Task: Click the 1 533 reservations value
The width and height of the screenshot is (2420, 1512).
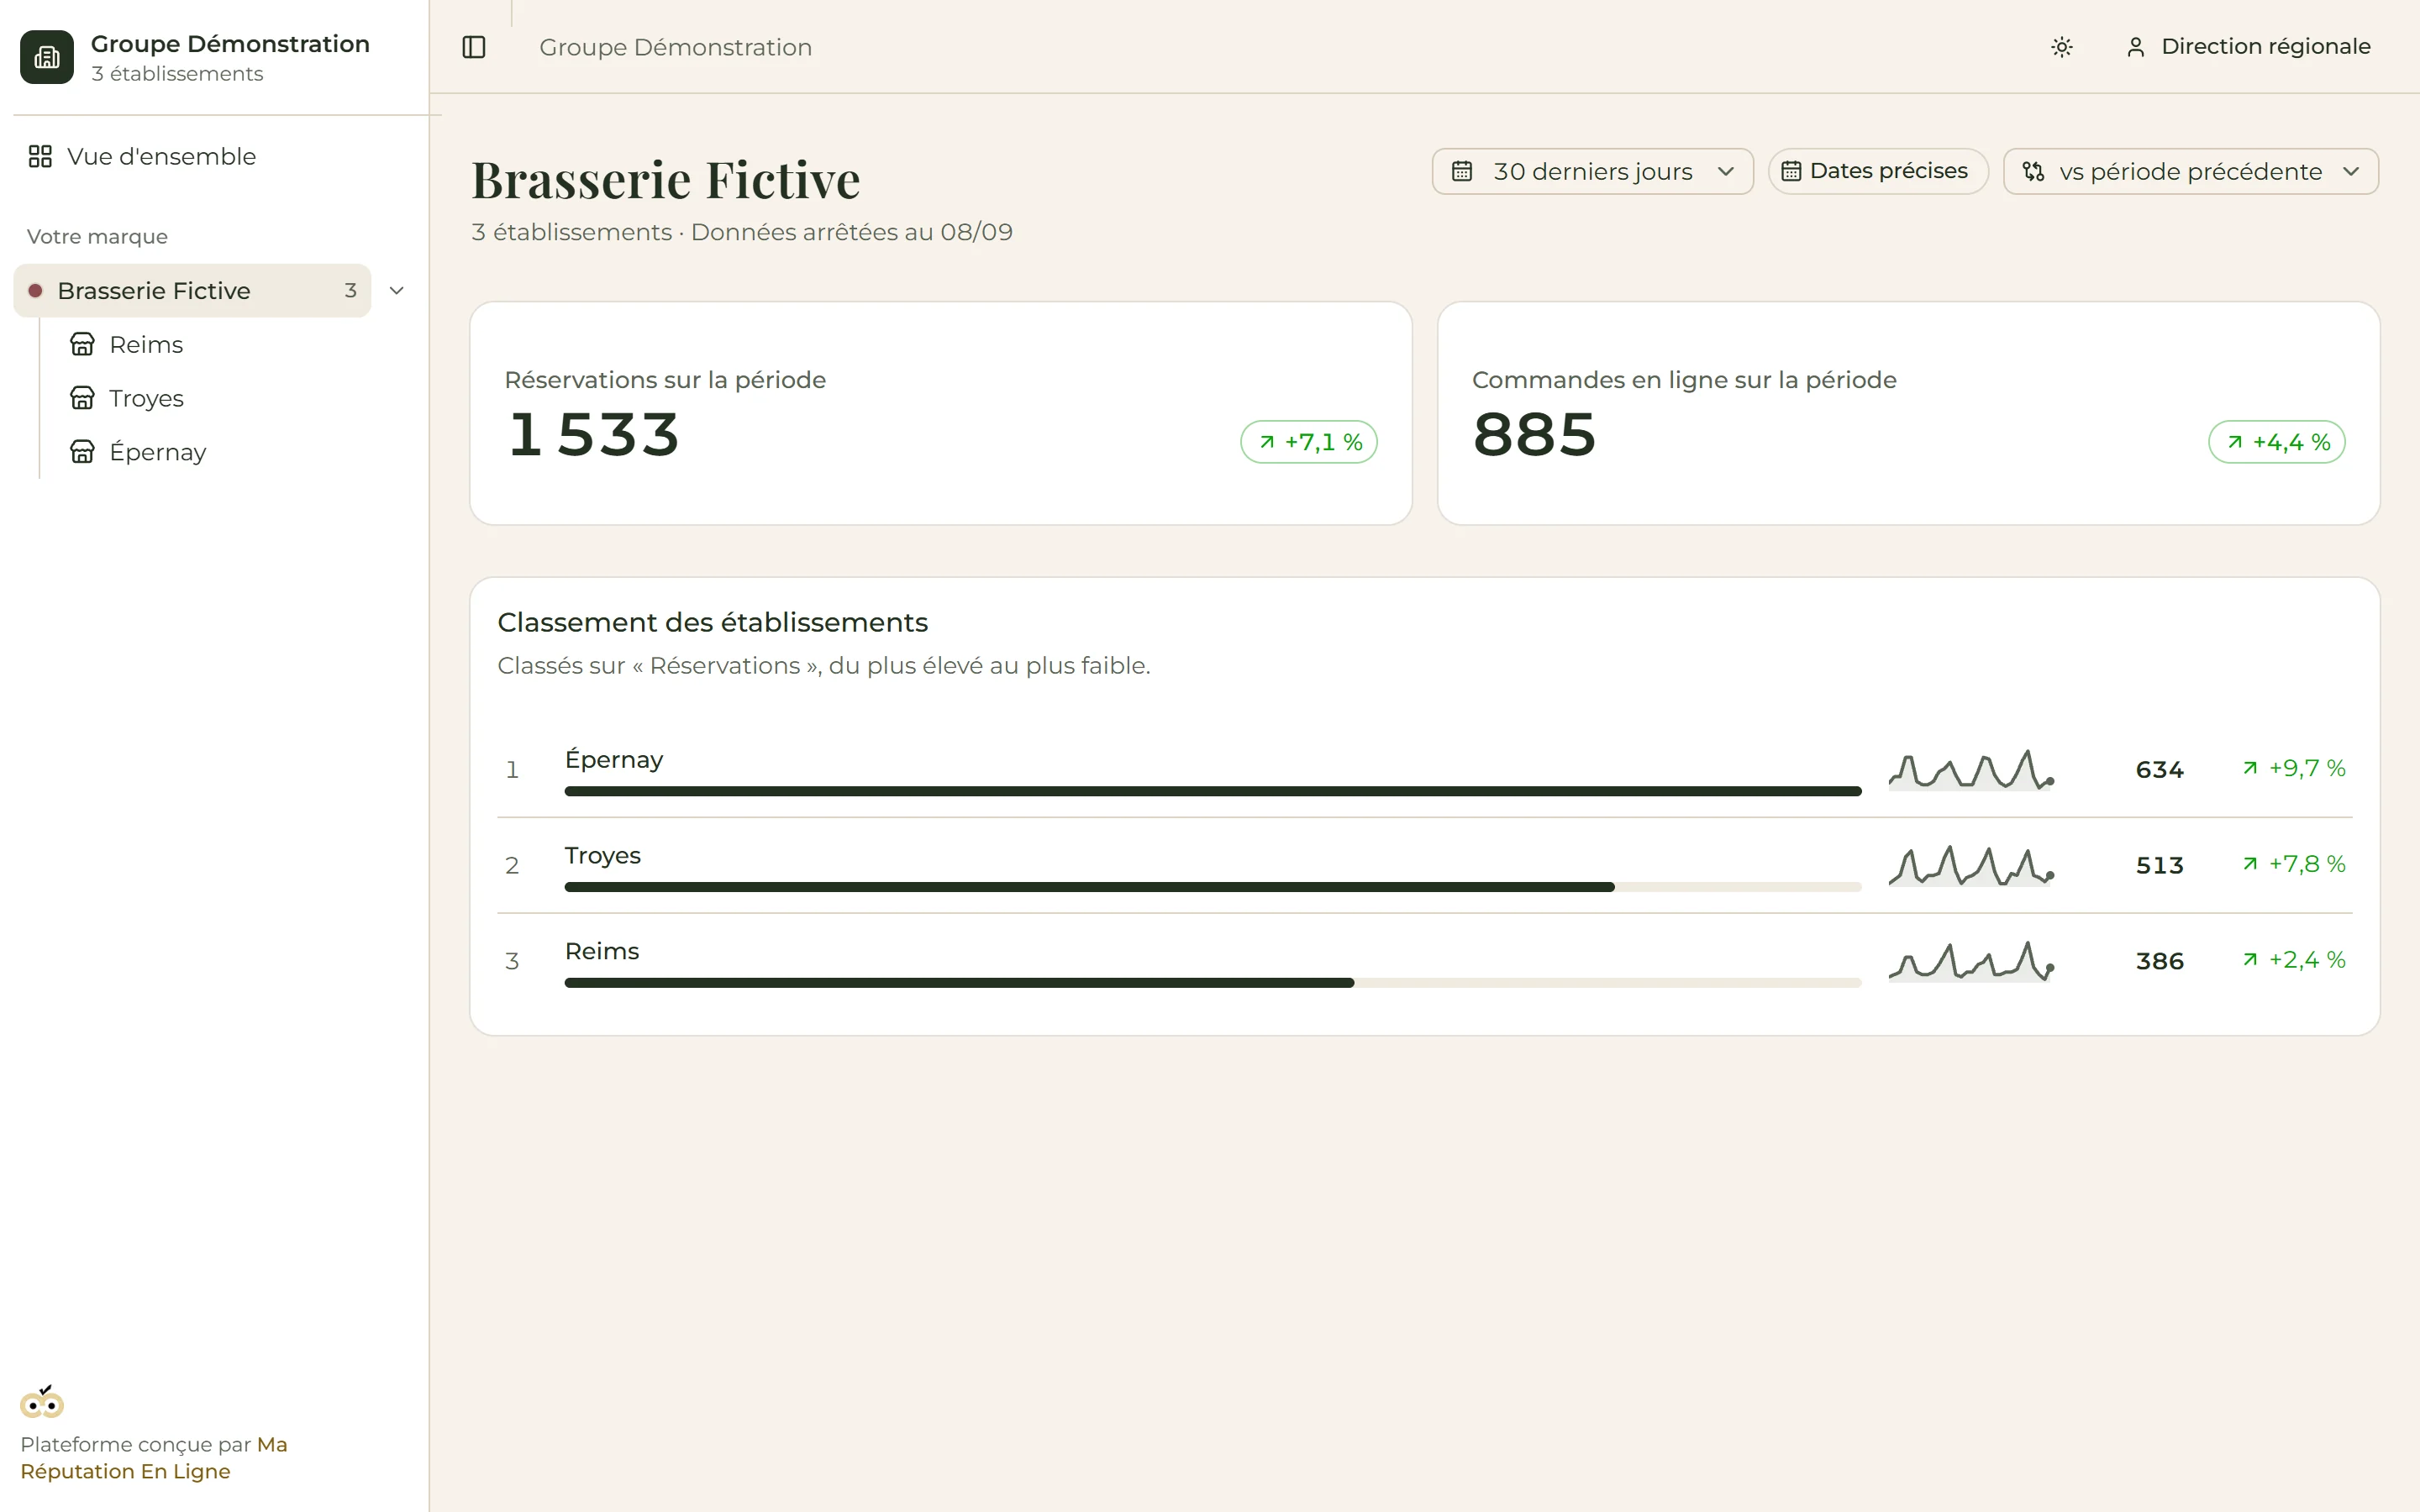Action: (594, 435)
